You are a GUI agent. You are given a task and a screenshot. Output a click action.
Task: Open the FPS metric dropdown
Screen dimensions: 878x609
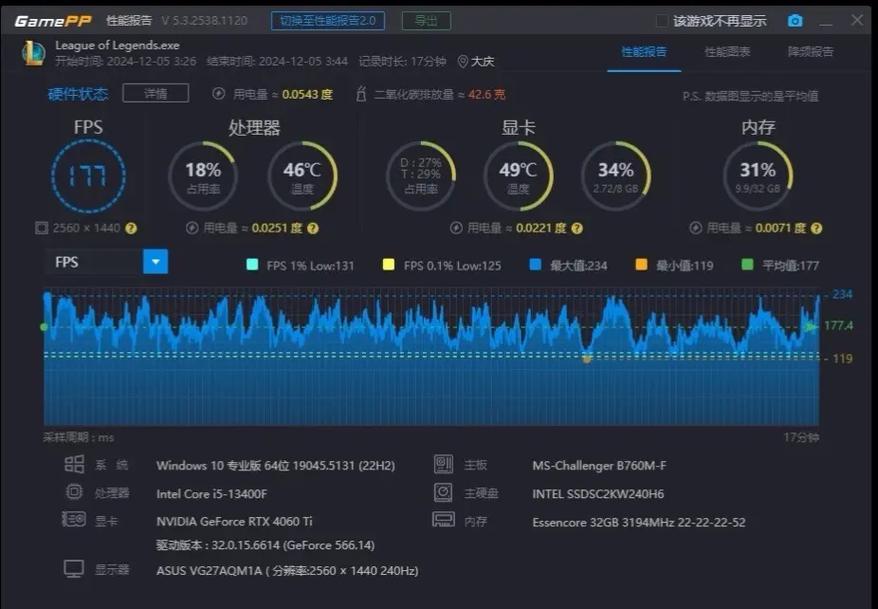[155, 261]
